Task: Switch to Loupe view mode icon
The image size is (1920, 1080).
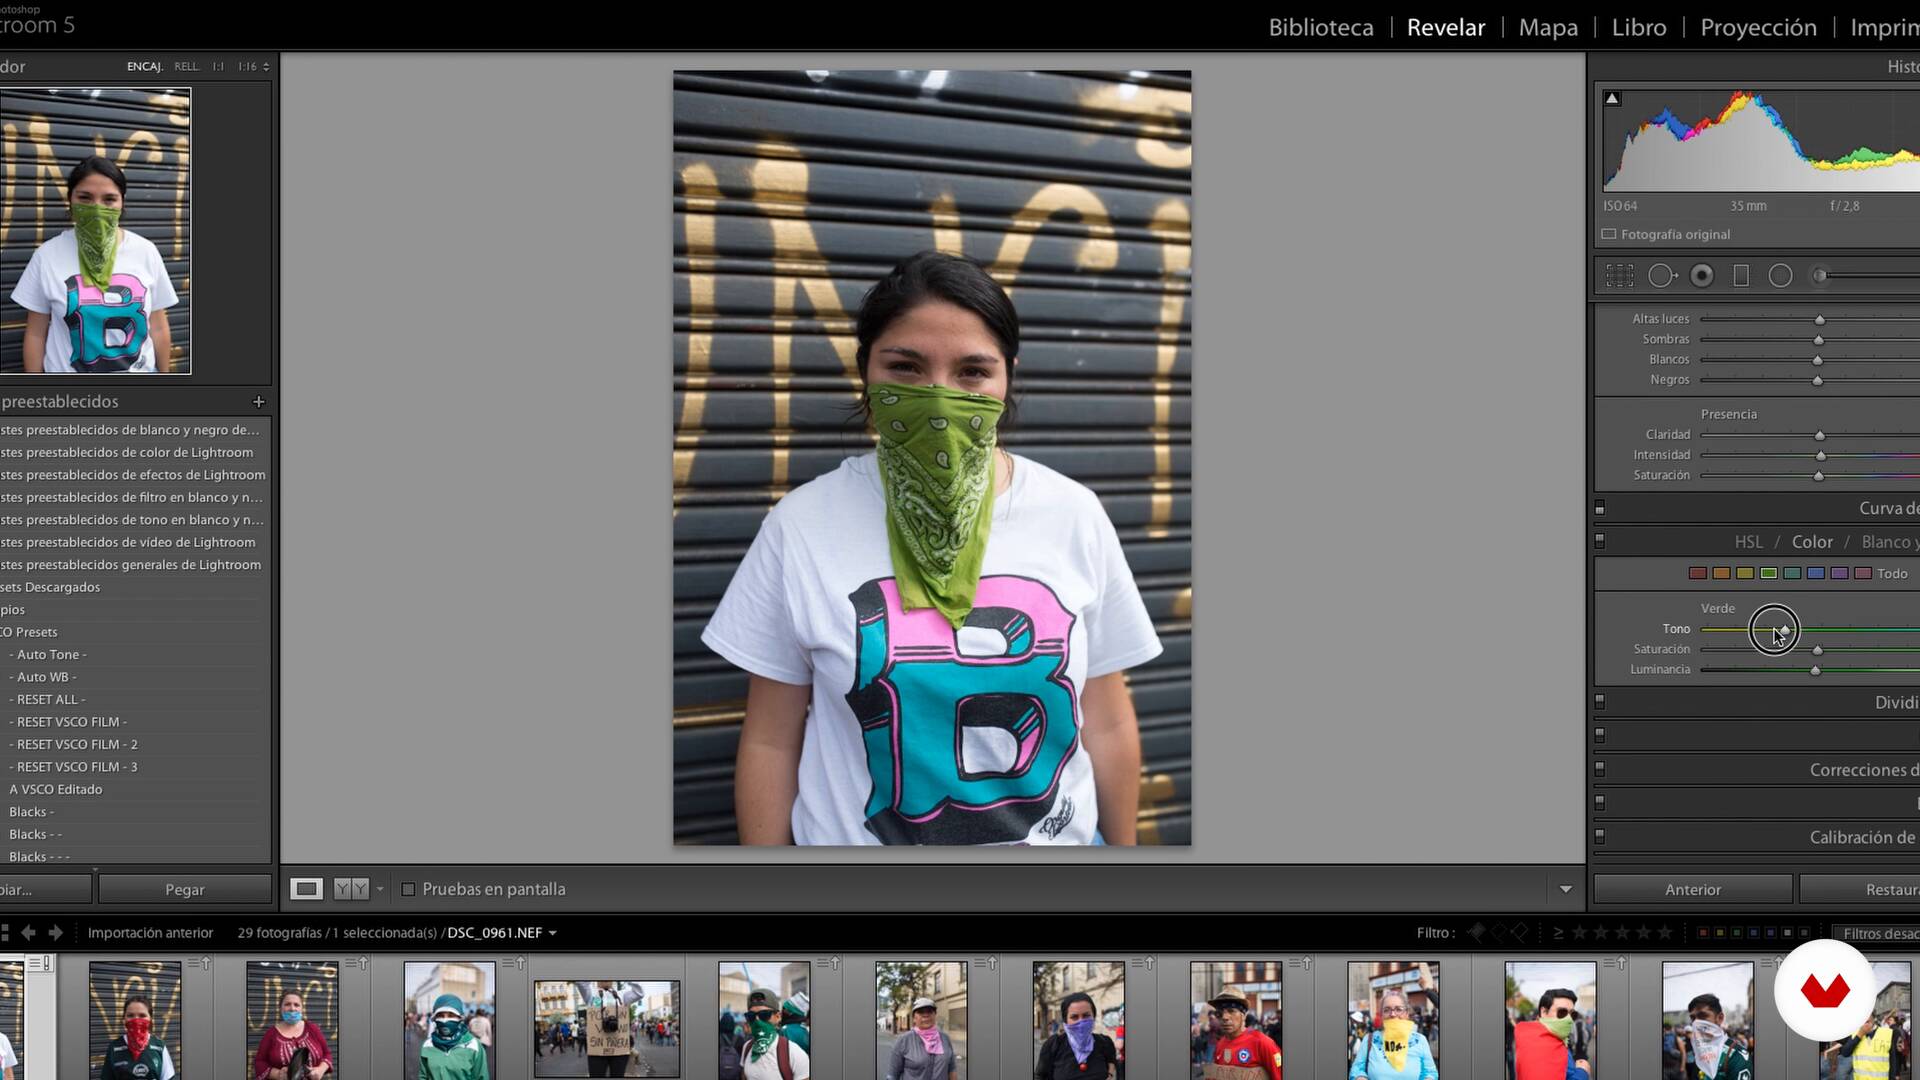Action: point(306,889)
